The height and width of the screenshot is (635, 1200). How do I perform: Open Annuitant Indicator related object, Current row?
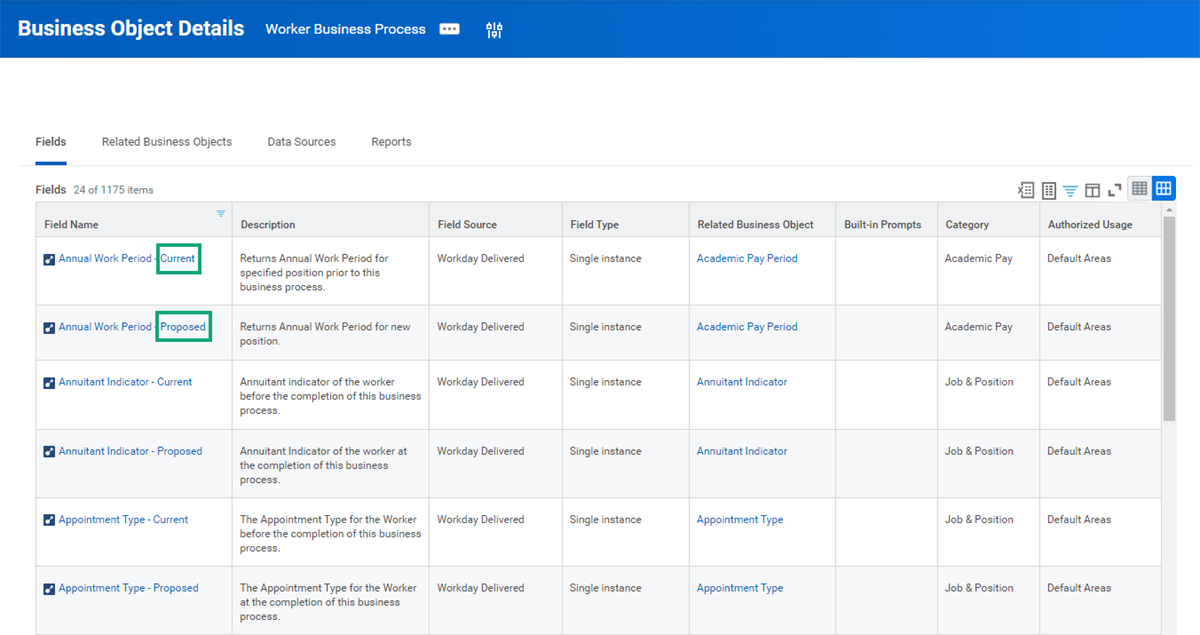(x=742, y=382)
